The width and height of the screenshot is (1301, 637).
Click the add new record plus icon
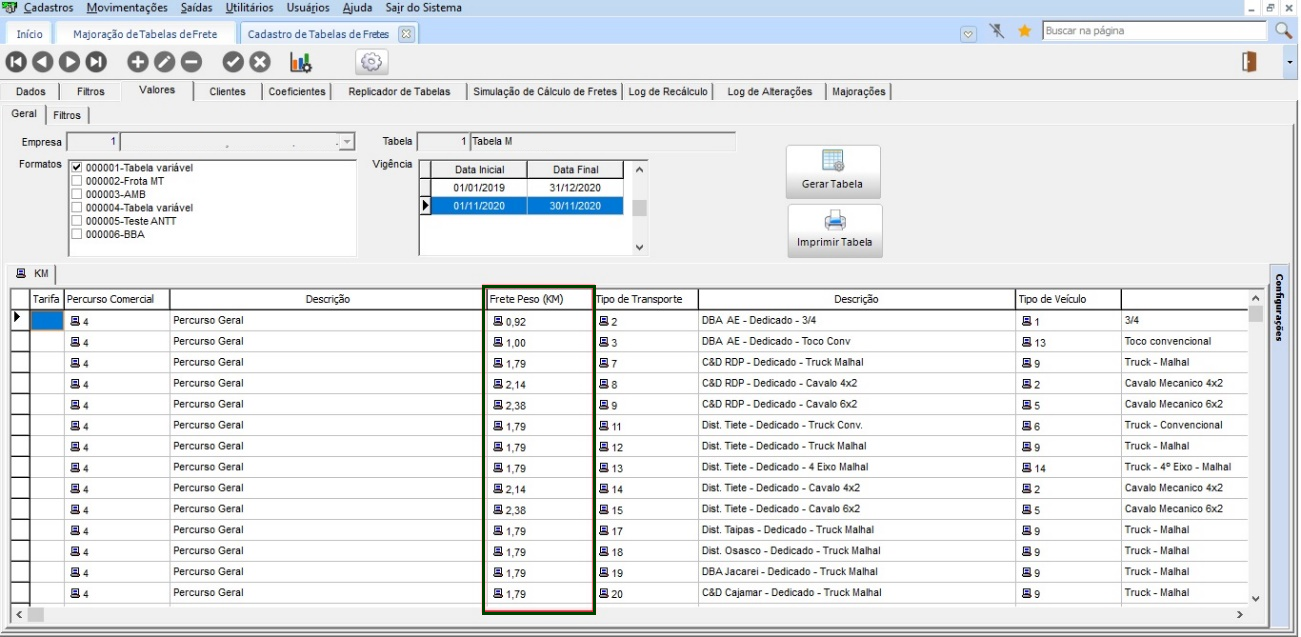pos(138,62)
